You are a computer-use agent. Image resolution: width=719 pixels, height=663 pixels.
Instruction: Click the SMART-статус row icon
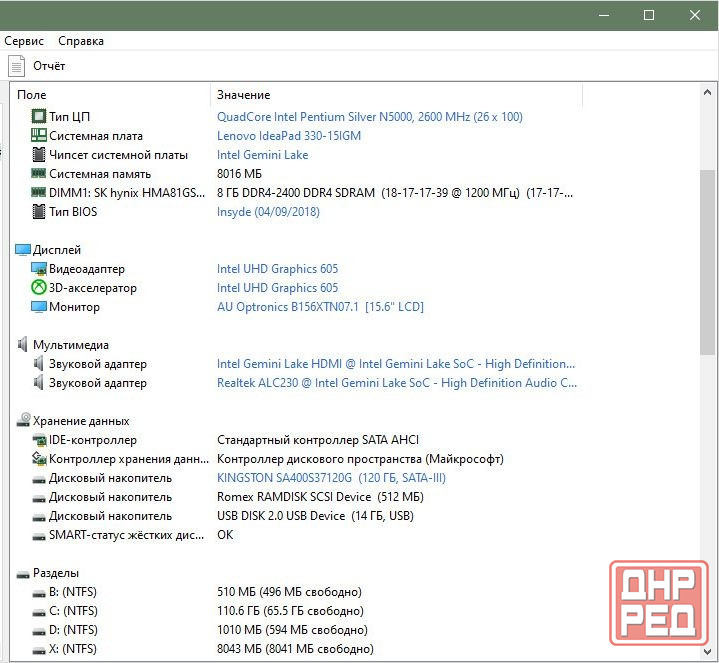click(x=39, y=537)
